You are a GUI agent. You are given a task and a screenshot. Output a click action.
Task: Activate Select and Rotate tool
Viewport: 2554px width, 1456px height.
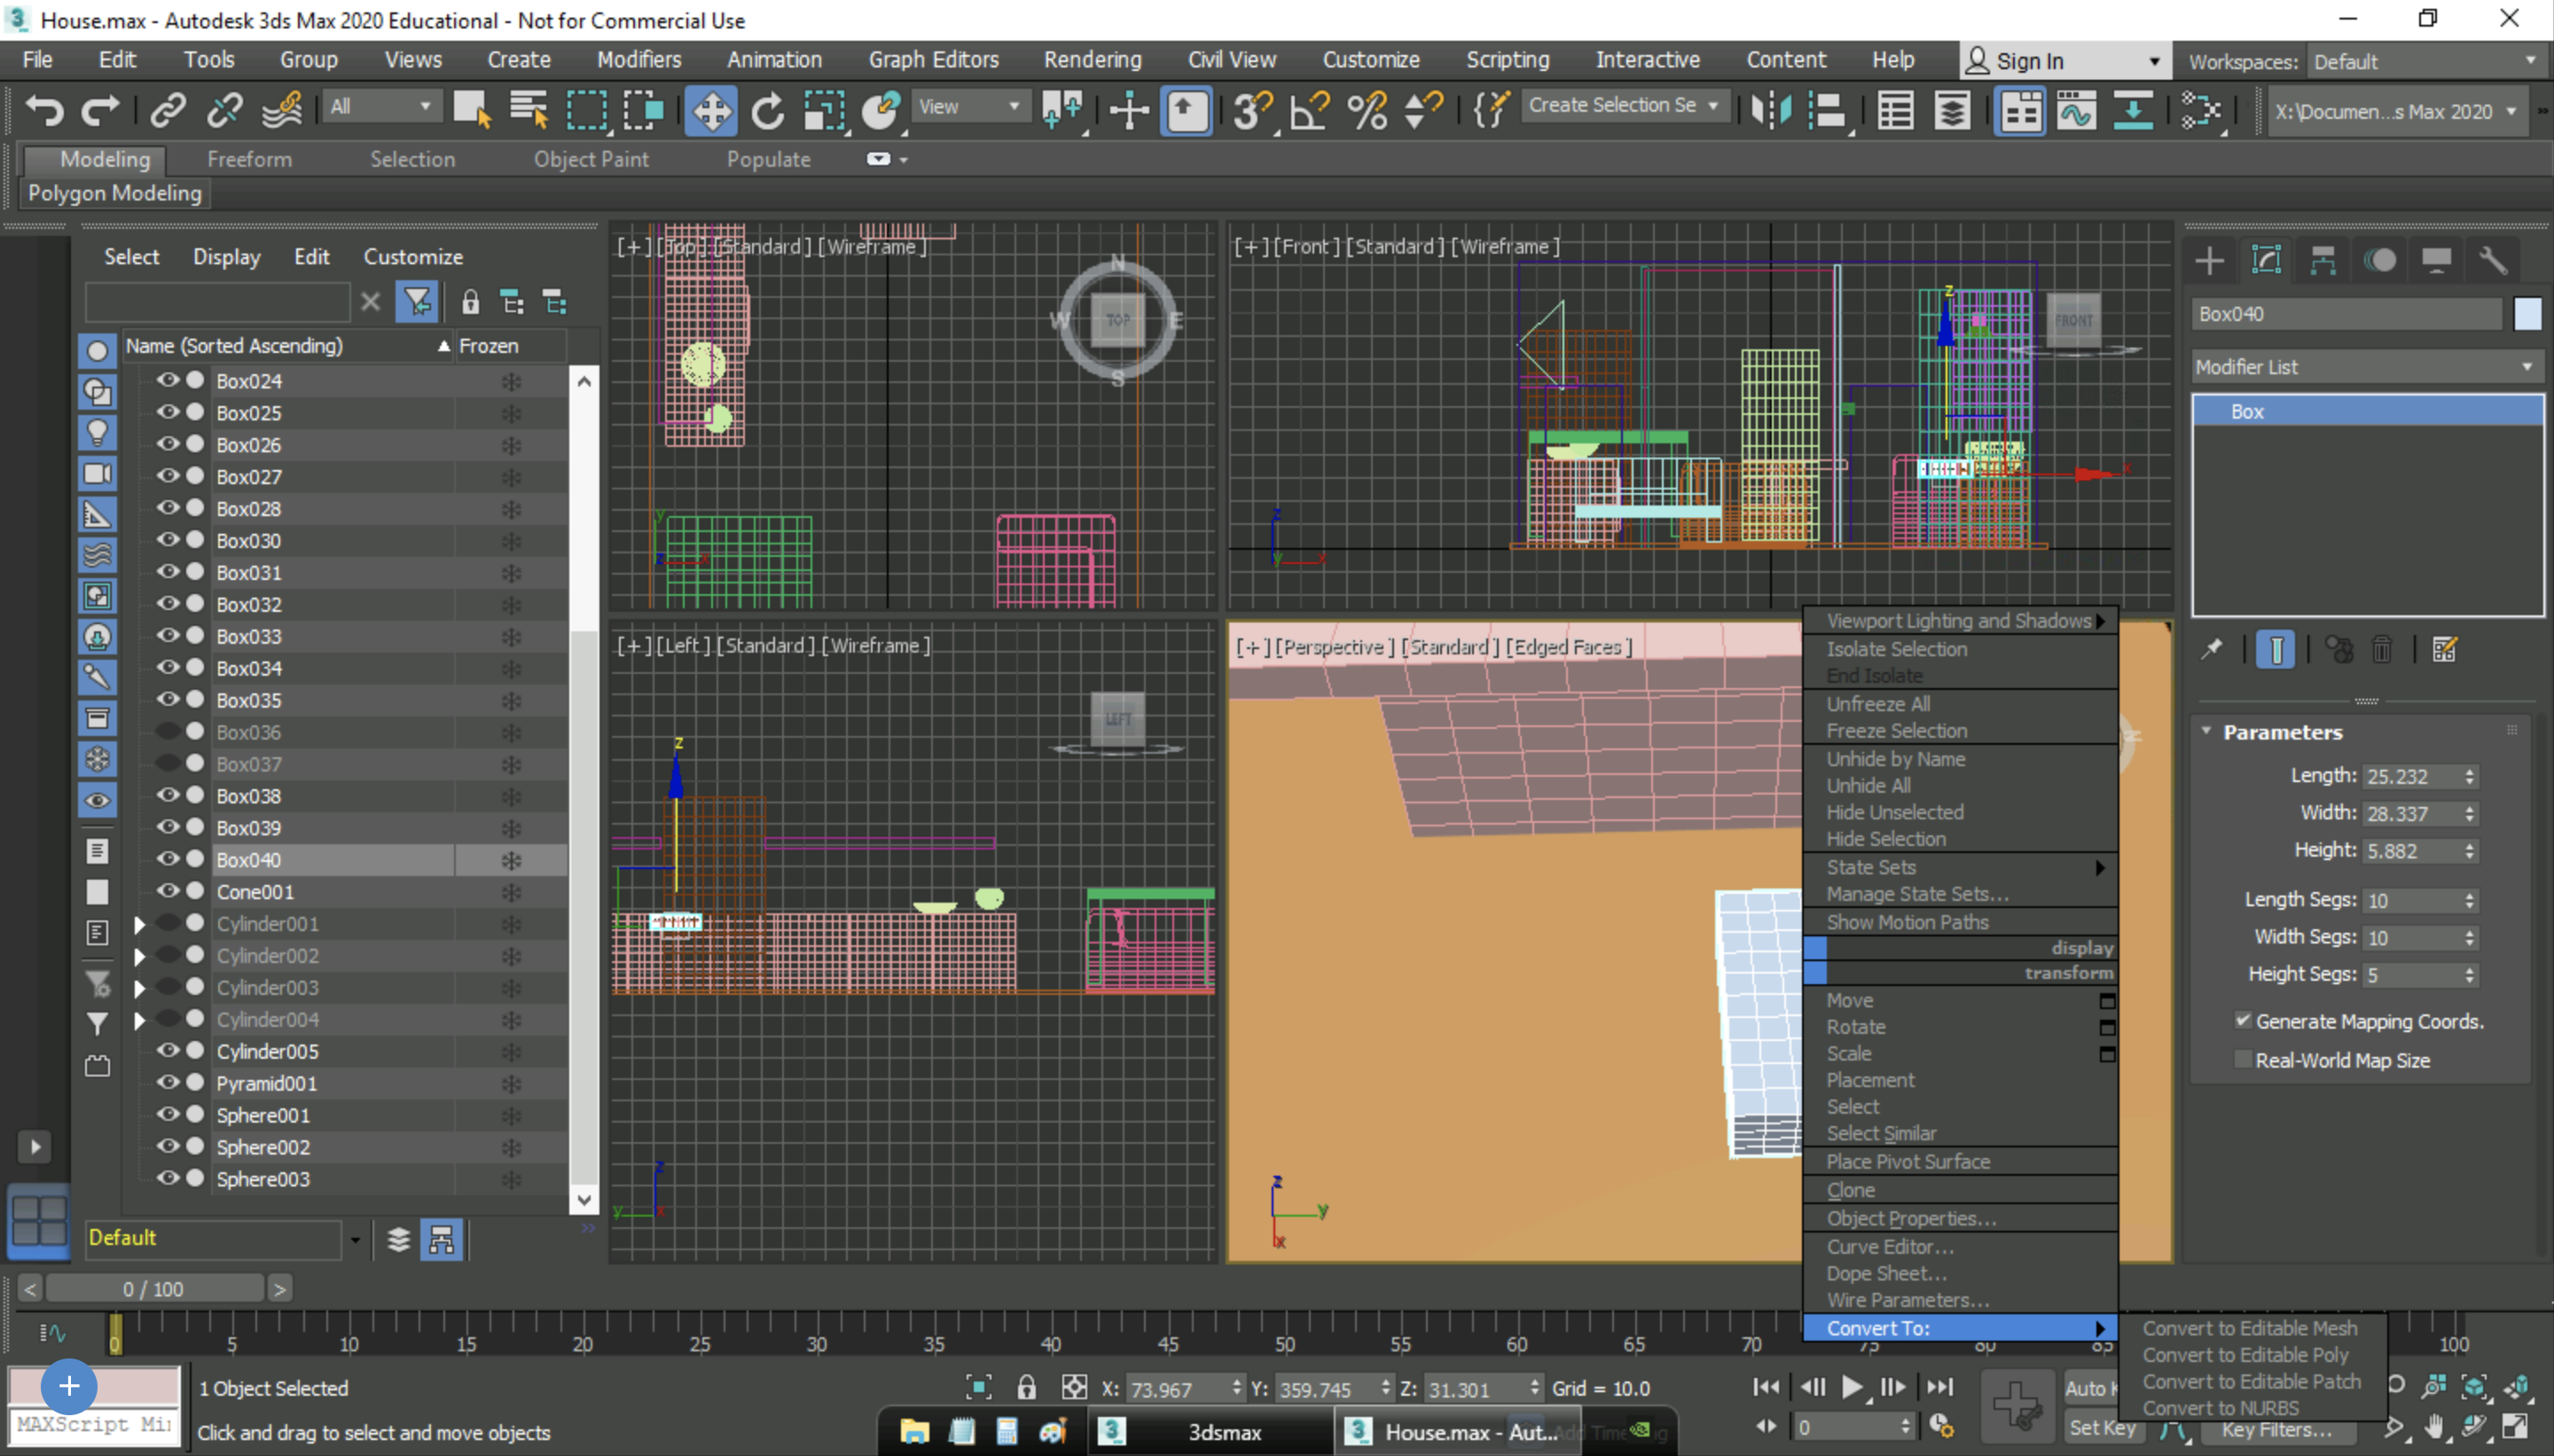768,110
